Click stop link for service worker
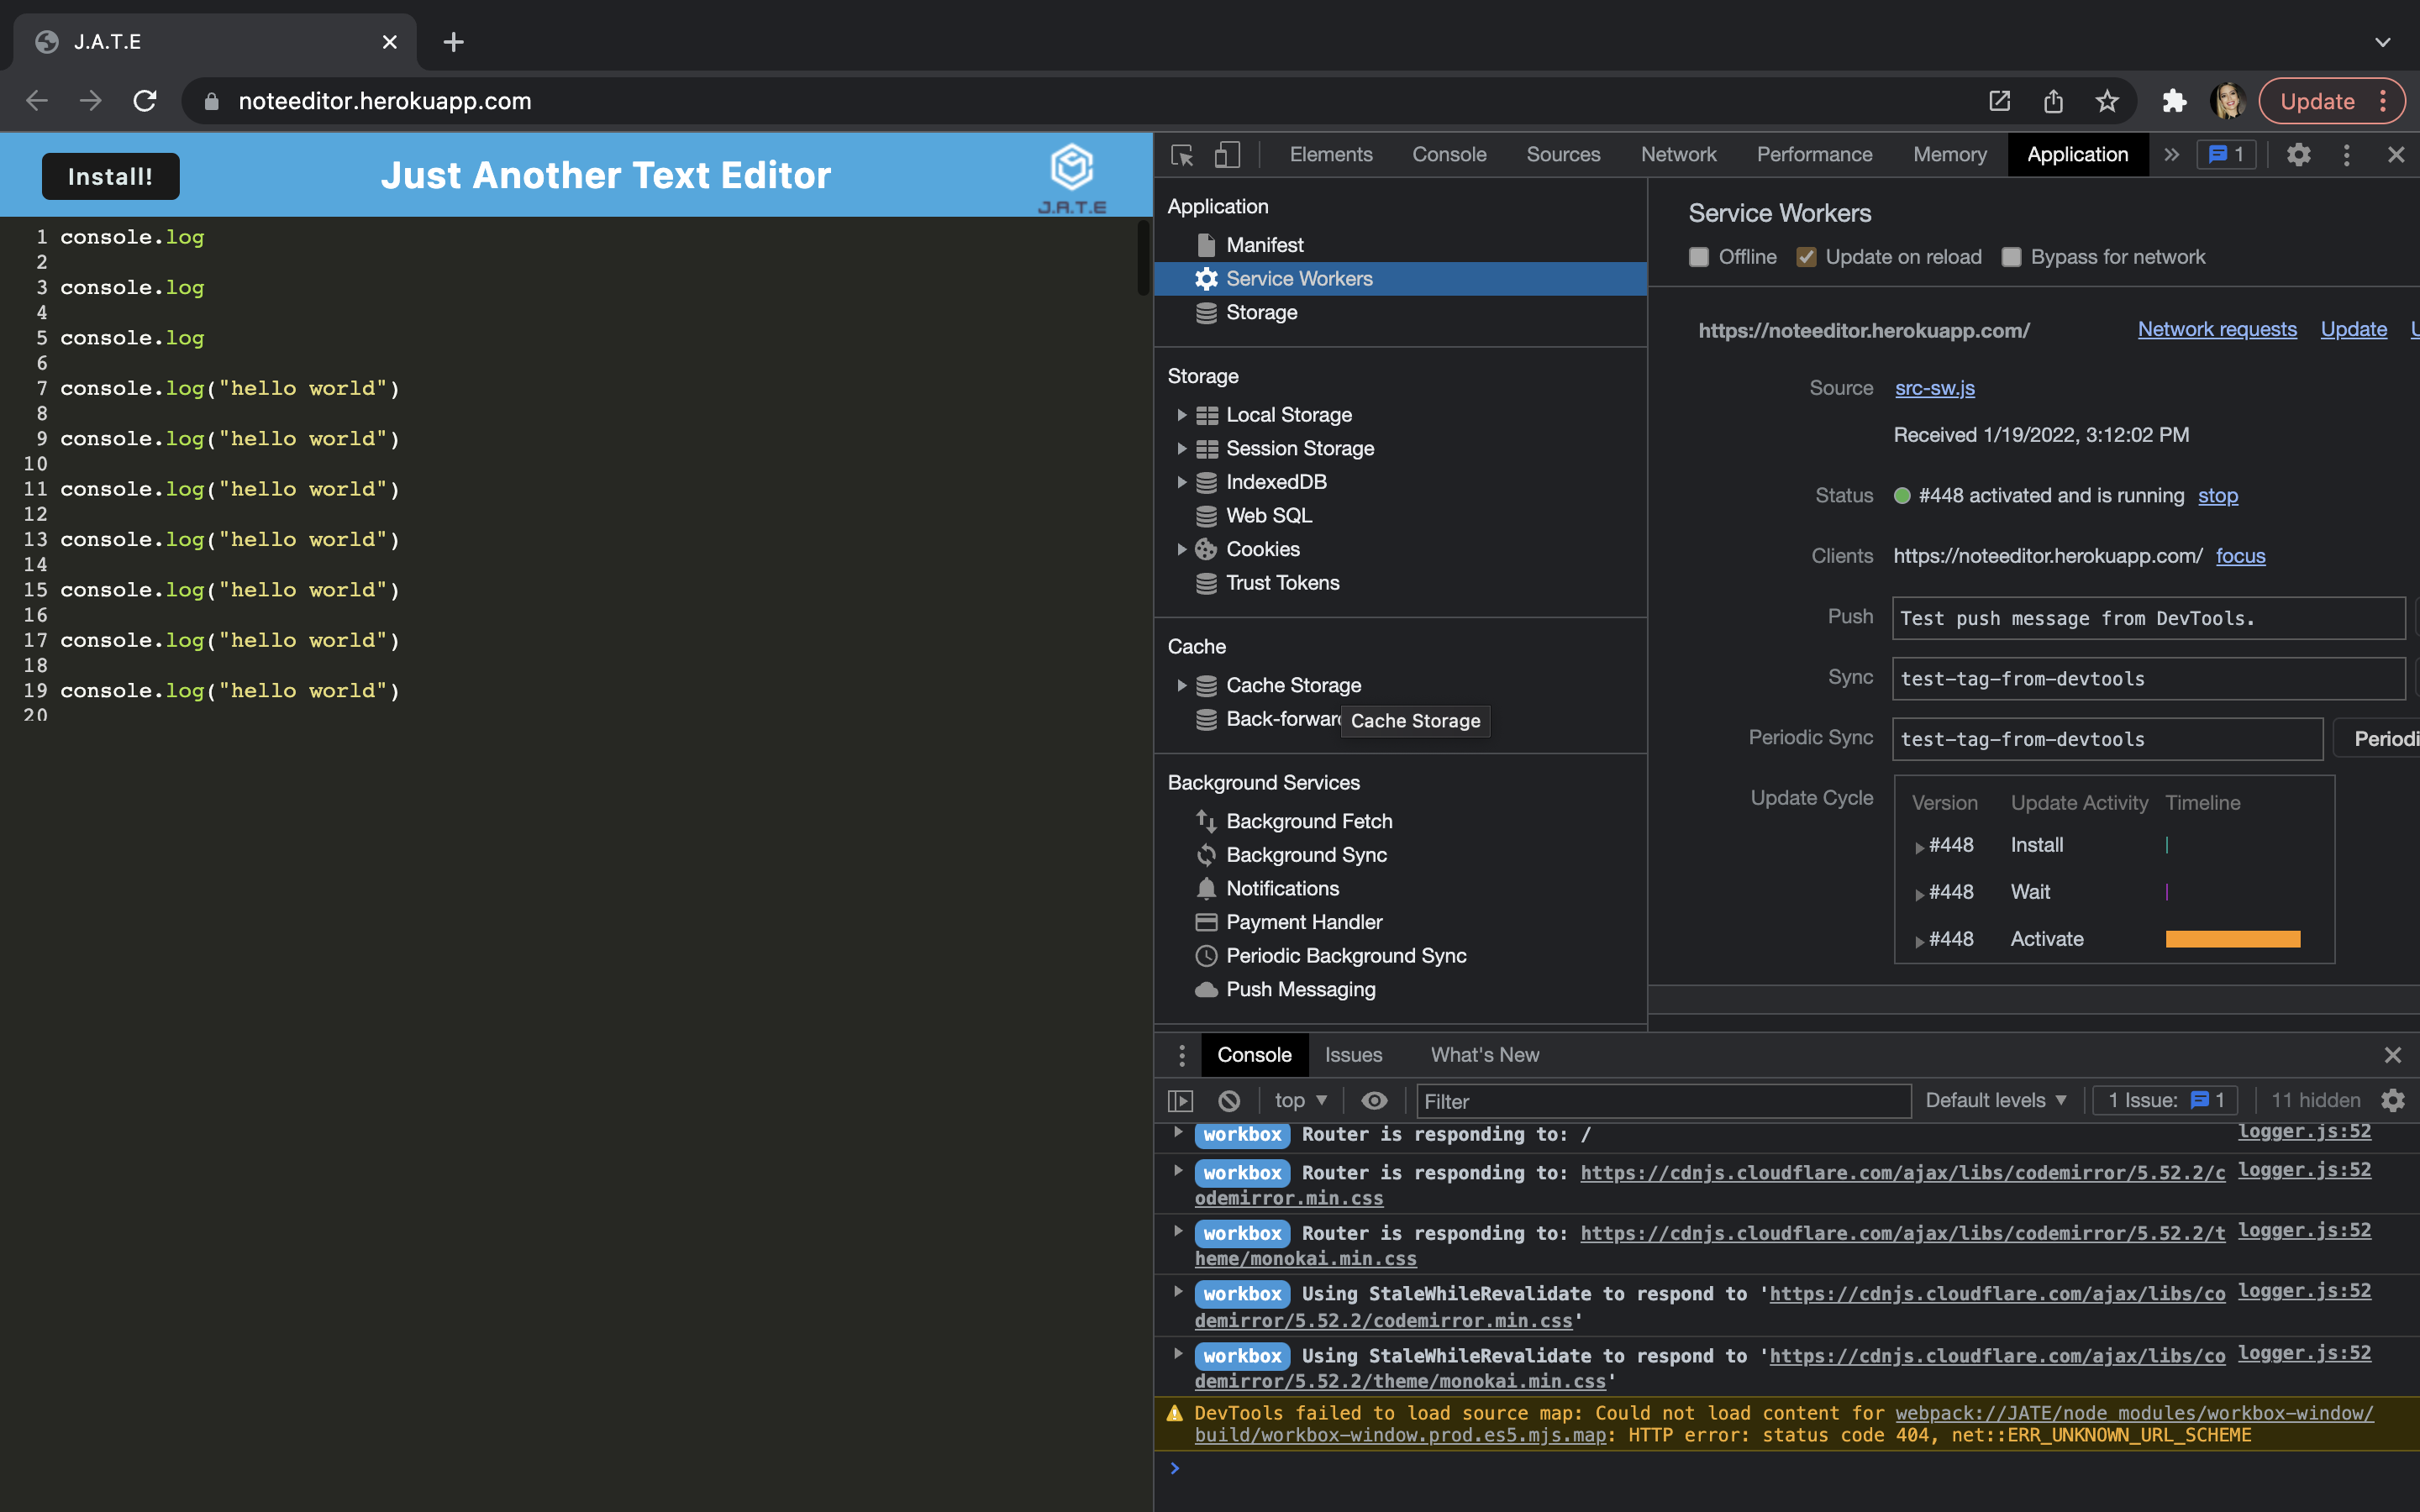Image resolution: width=2420 pixels, height=1512 pixels. point(2217,496)
